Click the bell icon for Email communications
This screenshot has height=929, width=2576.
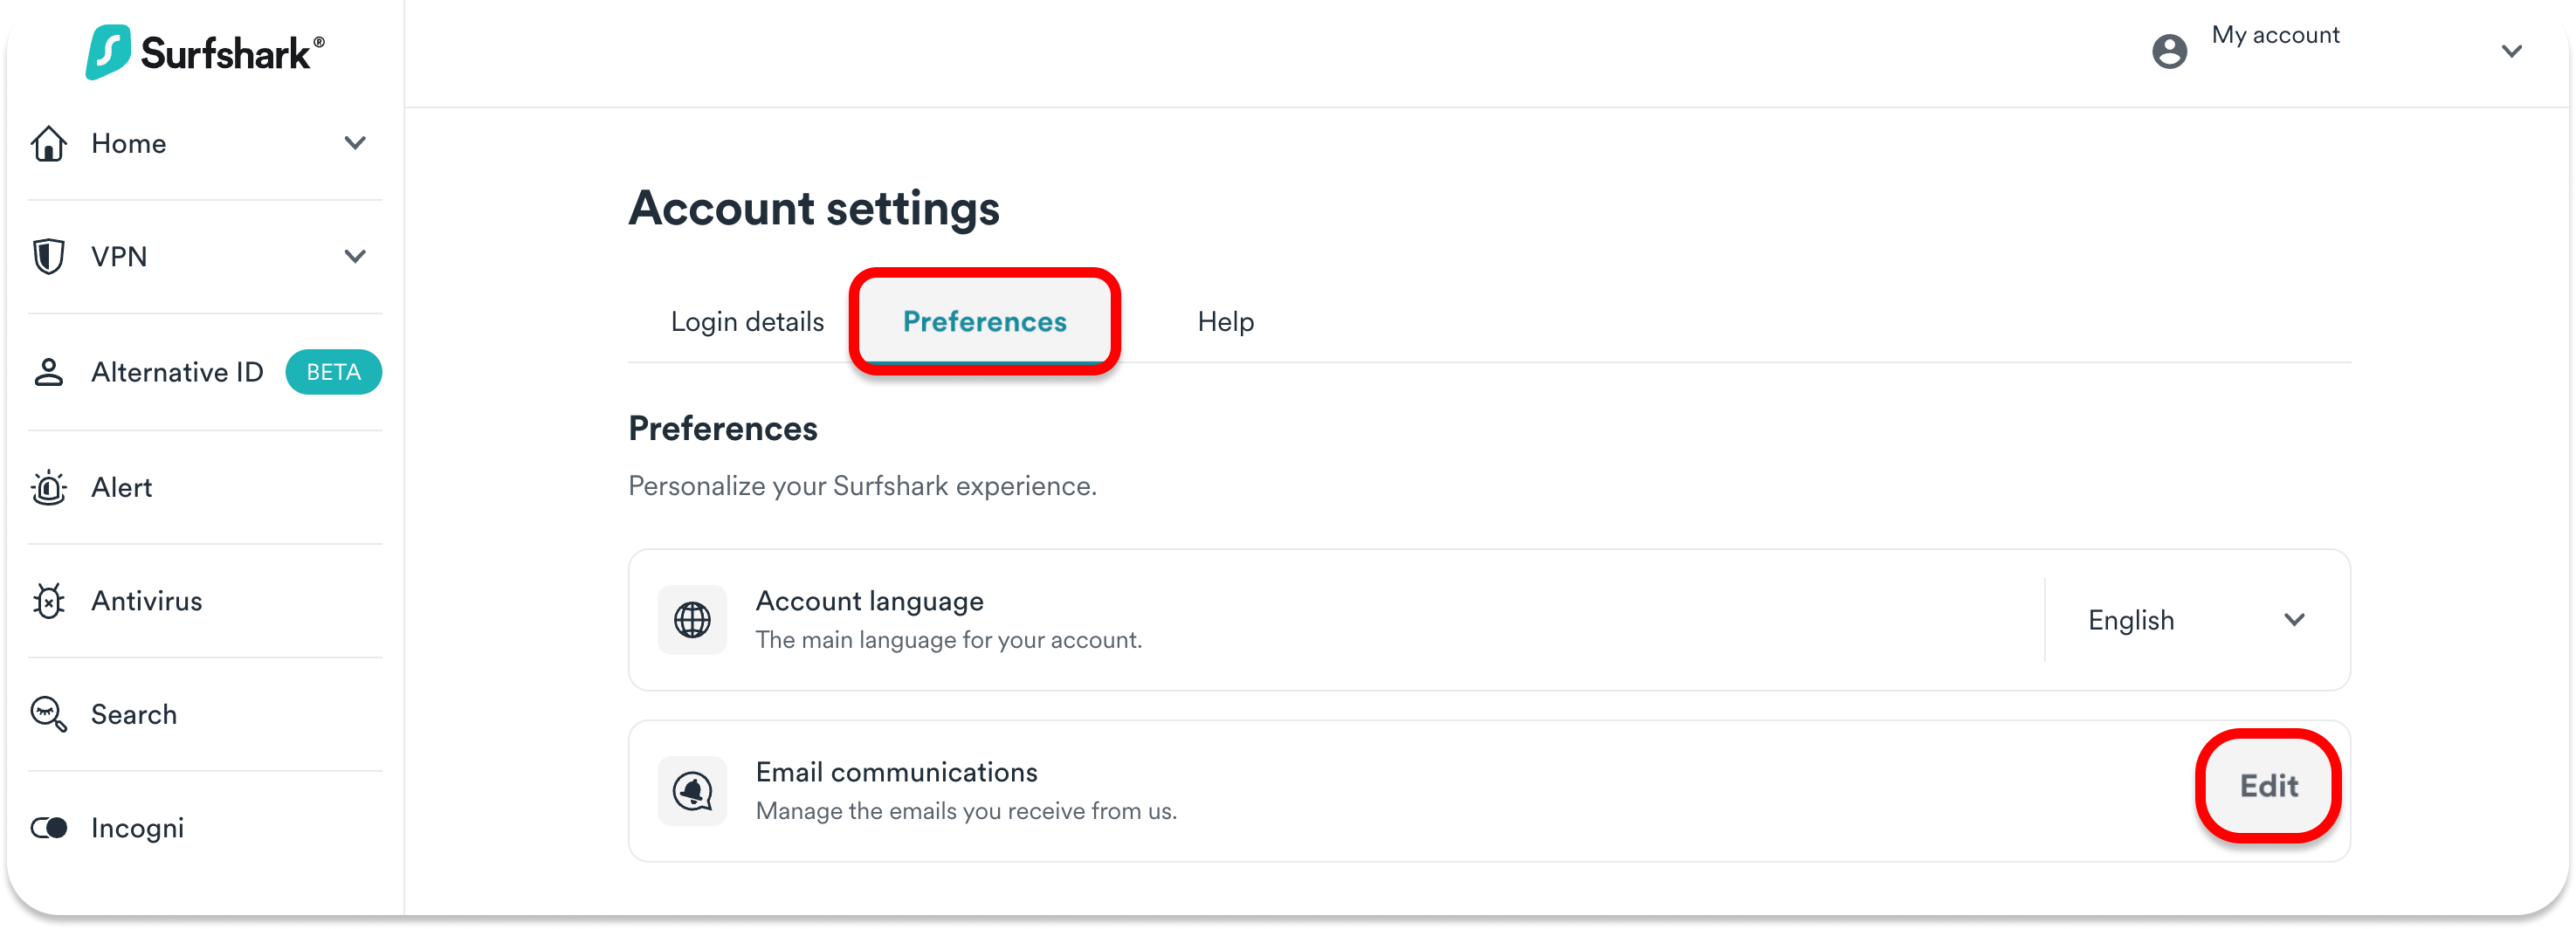point(692,791)
